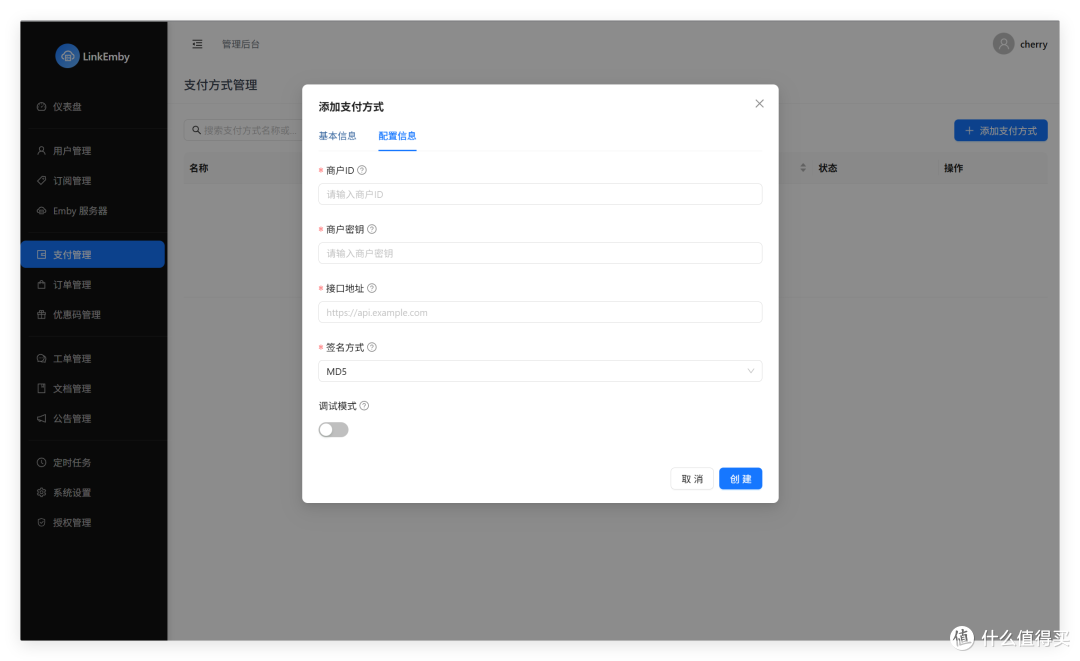Click the 操作 column header
Viewport: 1080px width, 661px height.
point(953,168)
